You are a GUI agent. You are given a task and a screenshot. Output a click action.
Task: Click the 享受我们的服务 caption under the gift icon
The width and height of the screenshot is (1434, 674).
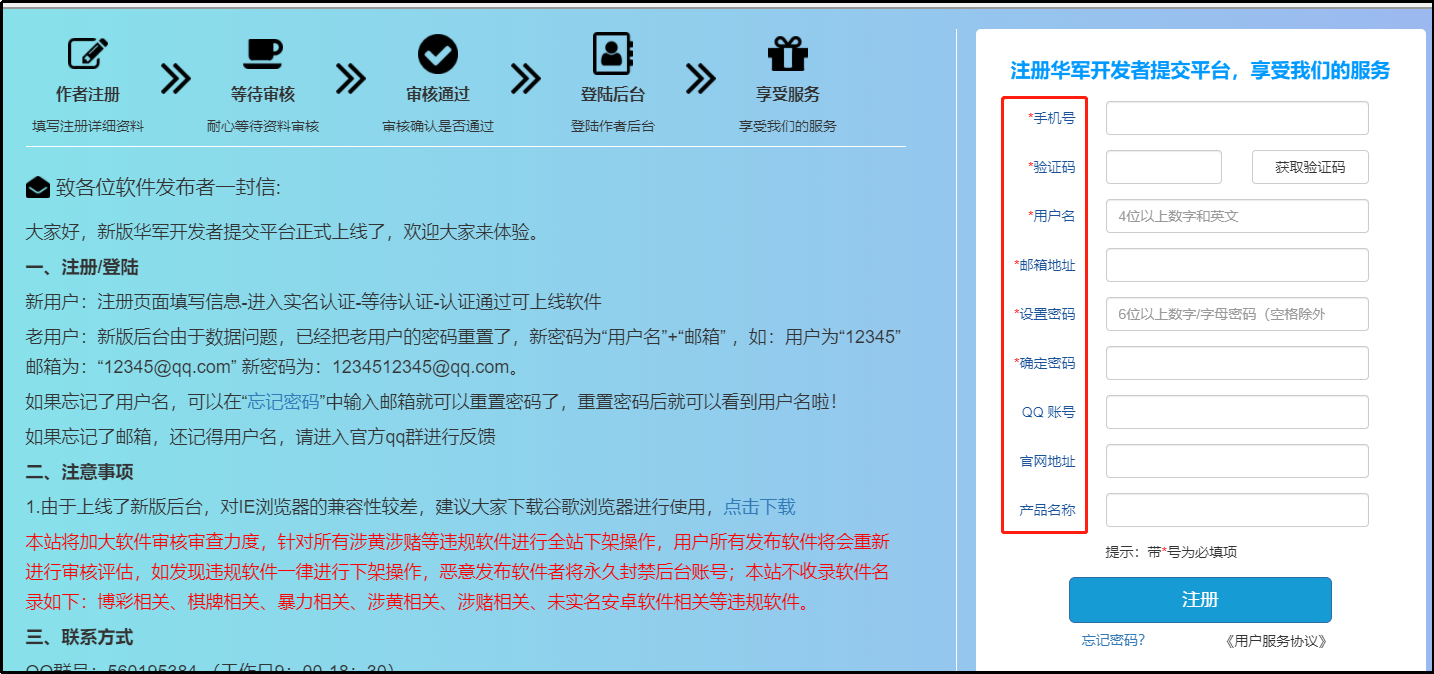pos(788,127)
